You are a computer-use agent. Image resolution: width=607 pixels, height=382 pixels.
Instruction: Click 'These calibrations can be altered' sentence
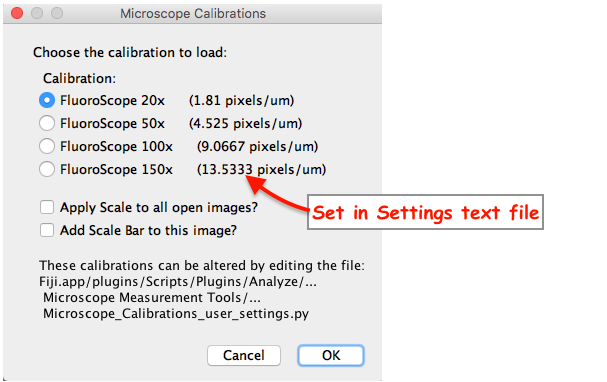pyautogui.click(x=202, y=266)
